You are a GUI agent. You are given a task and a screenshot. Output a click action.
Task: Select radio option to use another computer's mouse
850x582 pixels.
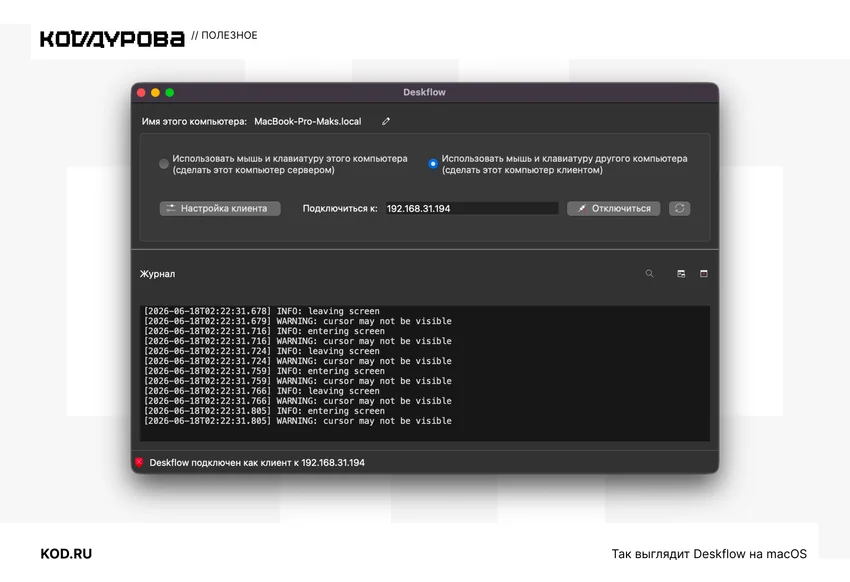click(x=433, y=164)
